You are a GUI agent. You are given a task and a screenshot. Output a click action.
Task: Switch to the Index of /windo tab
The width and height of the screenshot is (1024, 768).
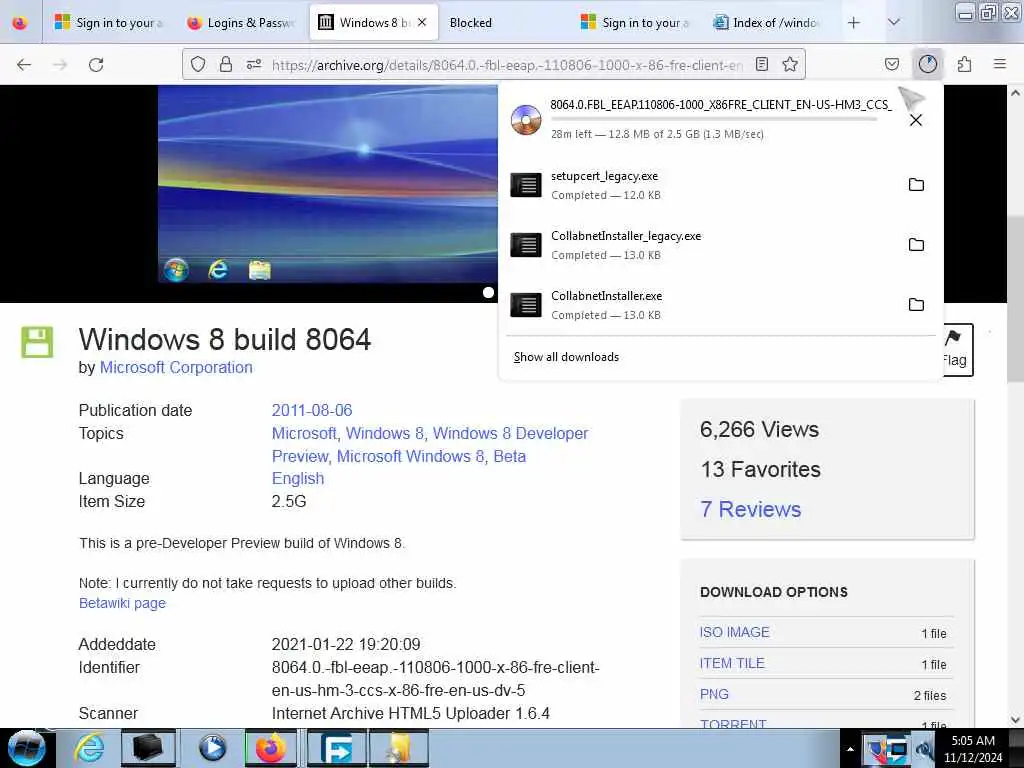tap(765, 23)
